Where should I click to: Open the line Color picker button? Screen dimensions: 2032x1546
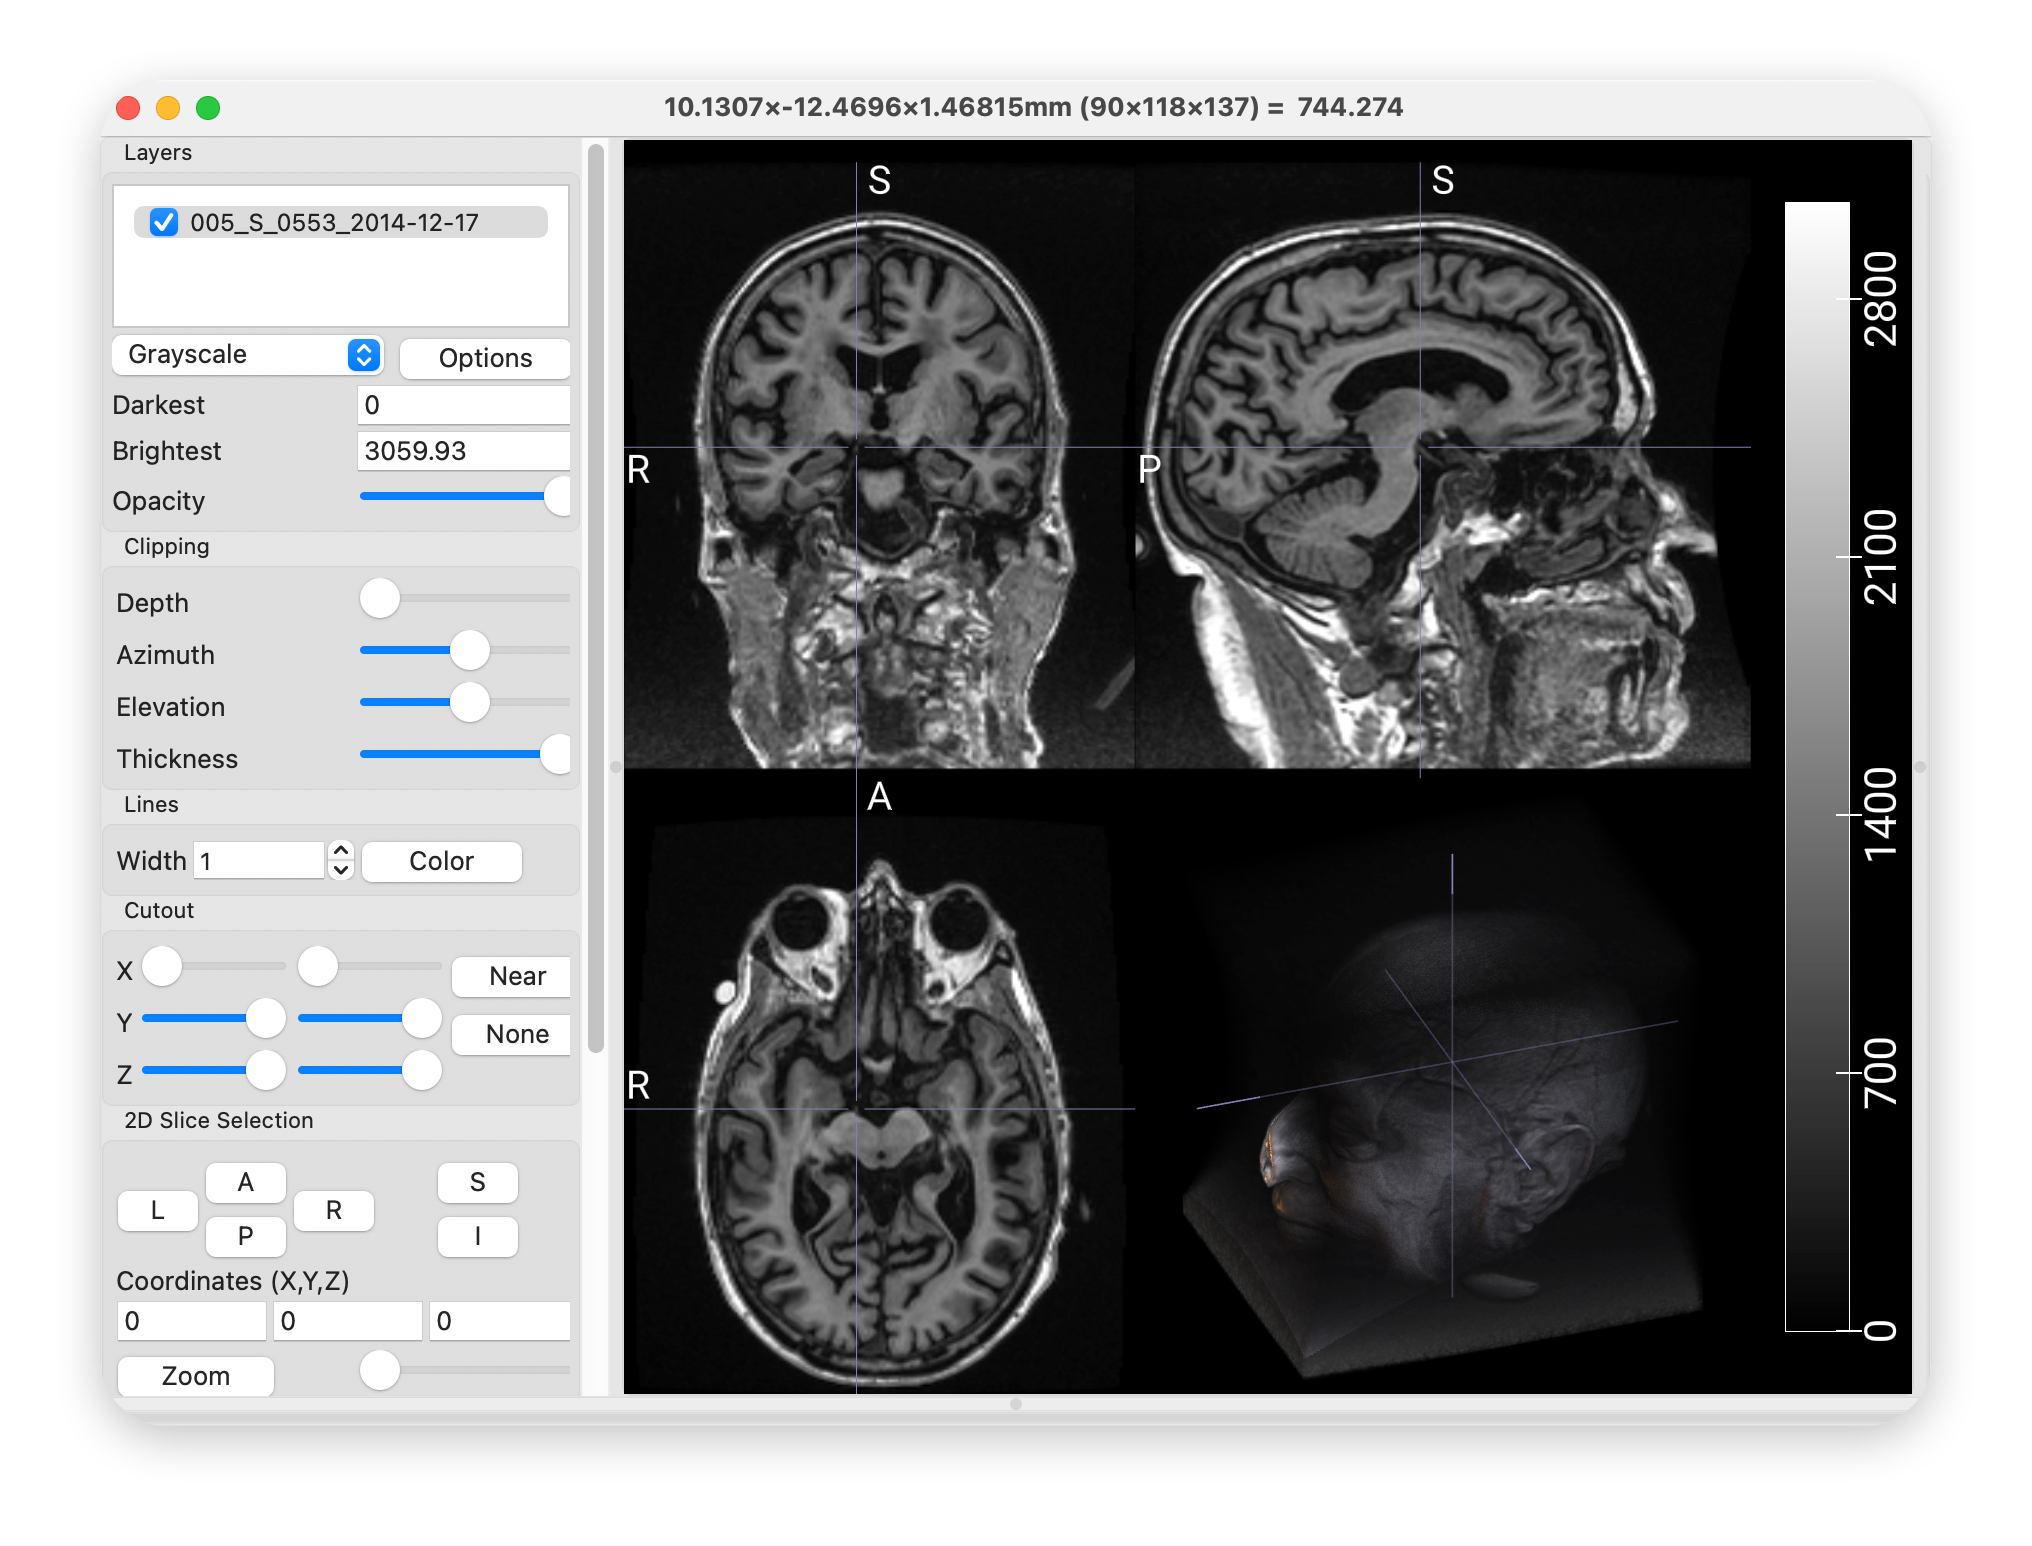[x=441, y=861]
